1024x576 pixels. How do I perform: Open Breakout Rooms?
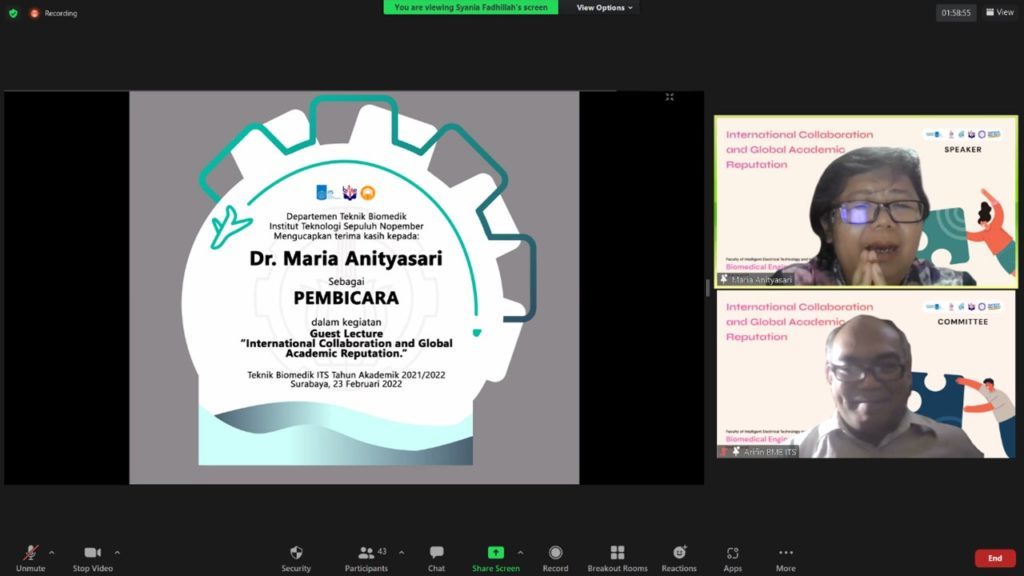pos(617,553)
